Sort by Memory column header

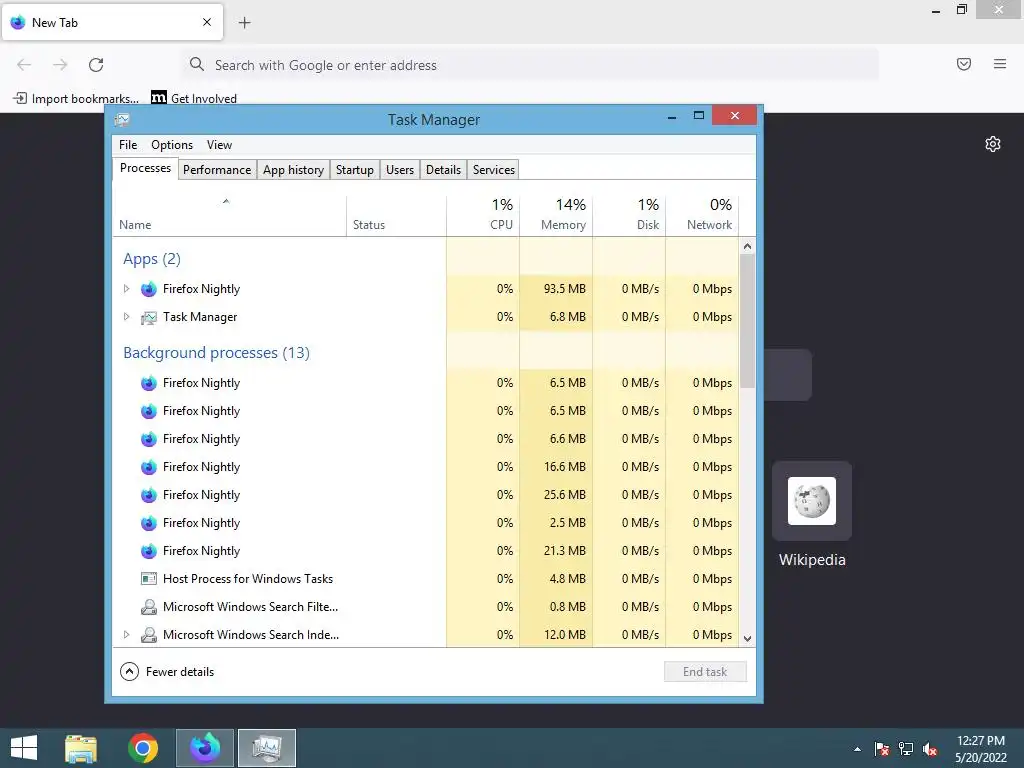click(x=556, y=216)
